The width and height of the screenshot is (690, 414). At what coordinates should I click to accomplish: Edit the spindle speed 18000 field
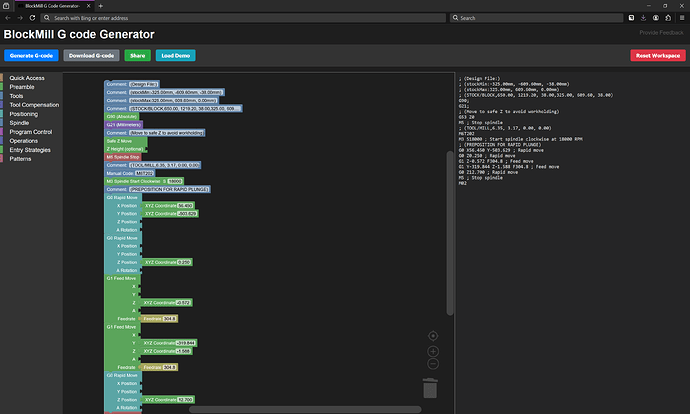click(x=175, y=181)
